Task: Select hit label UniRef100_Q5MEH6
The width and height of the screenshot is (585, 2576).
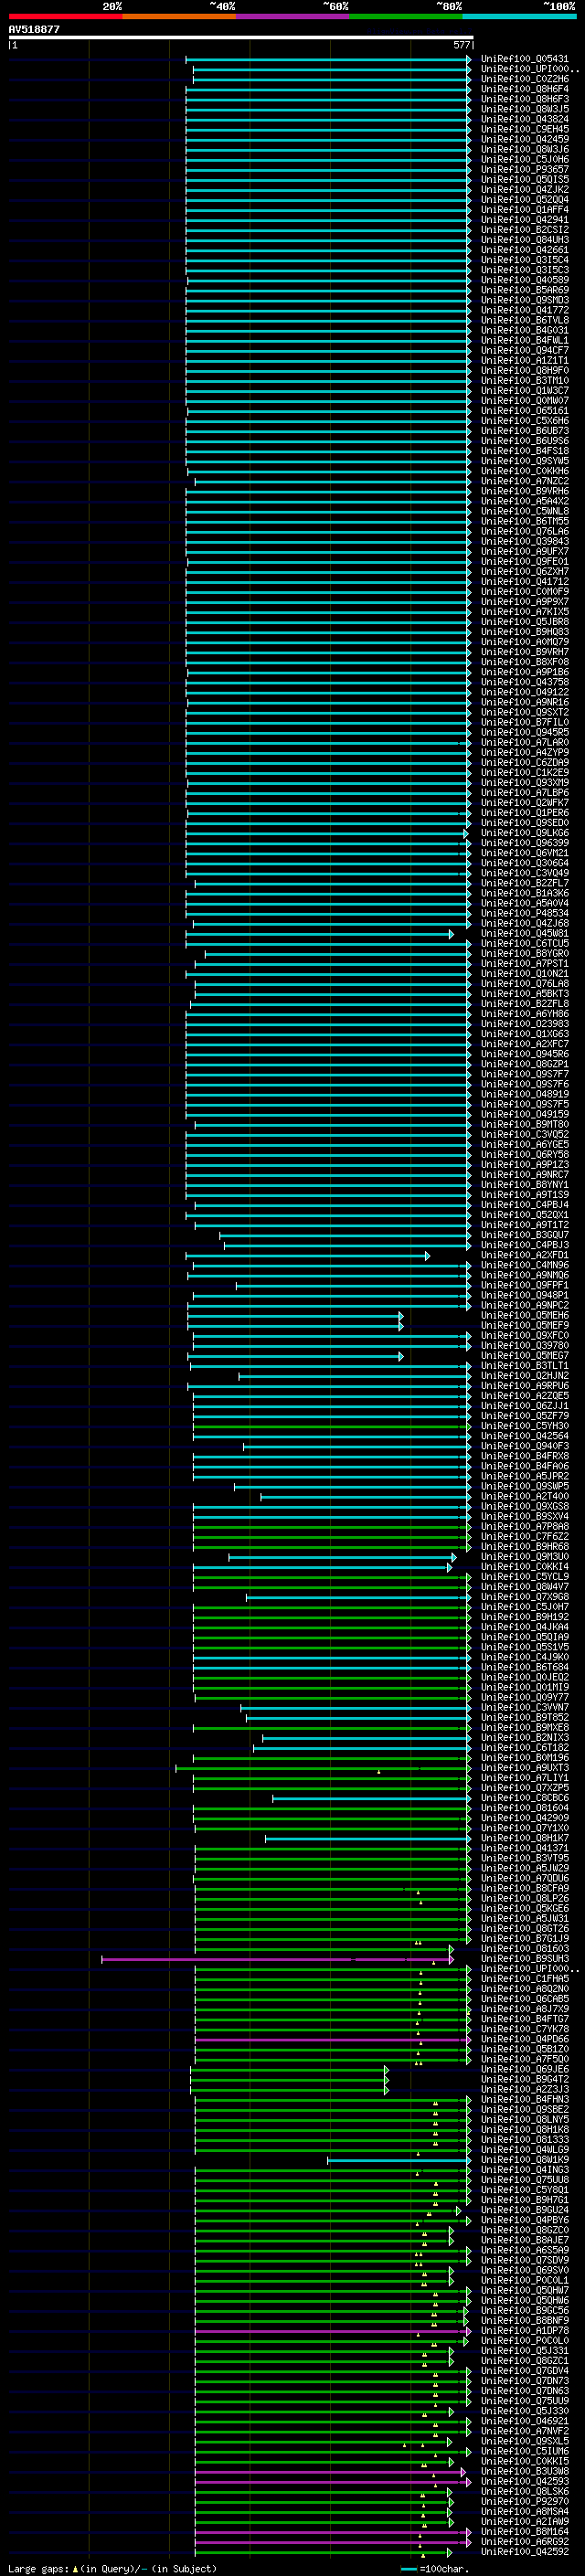Action: 525,1315
